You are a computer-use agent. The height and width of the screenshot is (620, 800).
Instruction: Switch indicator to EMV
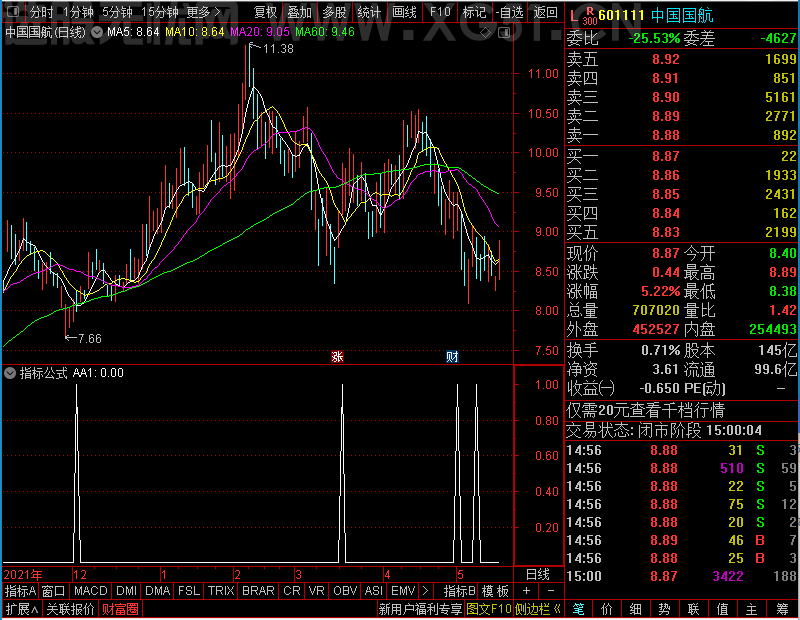(403, 591)
